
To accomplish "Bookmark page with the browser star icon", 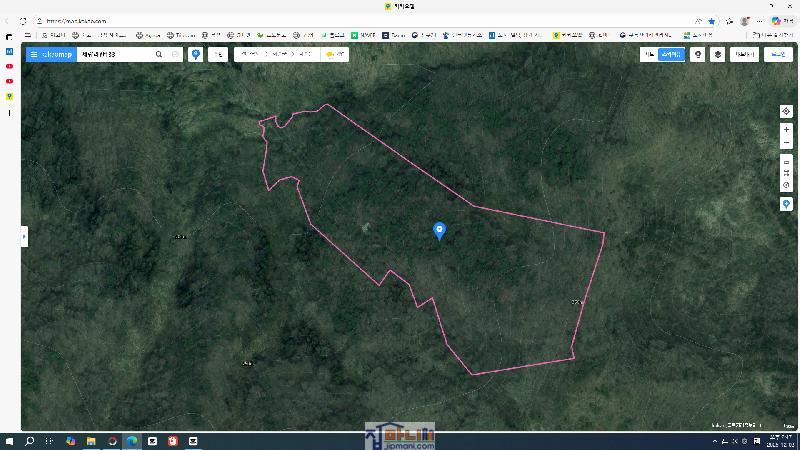I will point(711,21).
